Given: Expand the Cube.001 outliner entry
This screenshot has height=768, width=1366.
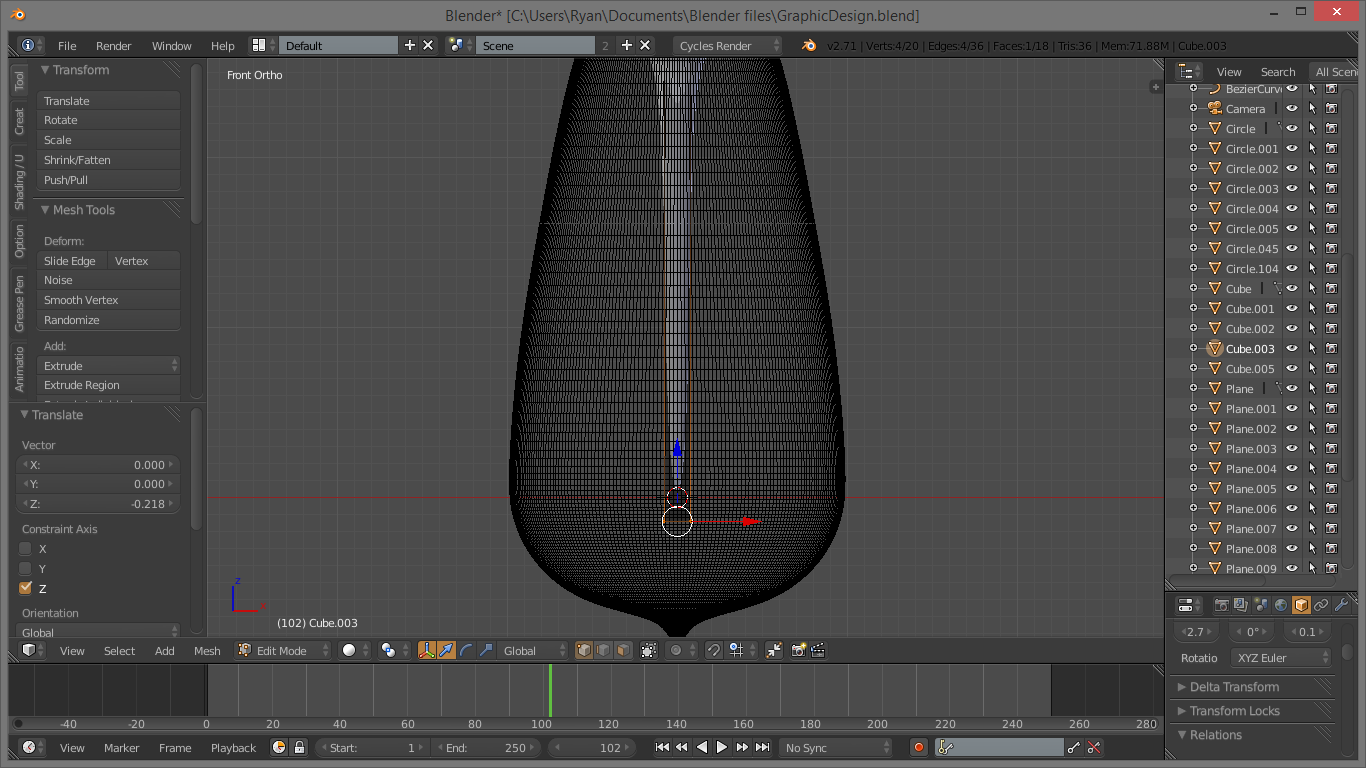Looking at the screenshot, I should (x=1193, y=308).
